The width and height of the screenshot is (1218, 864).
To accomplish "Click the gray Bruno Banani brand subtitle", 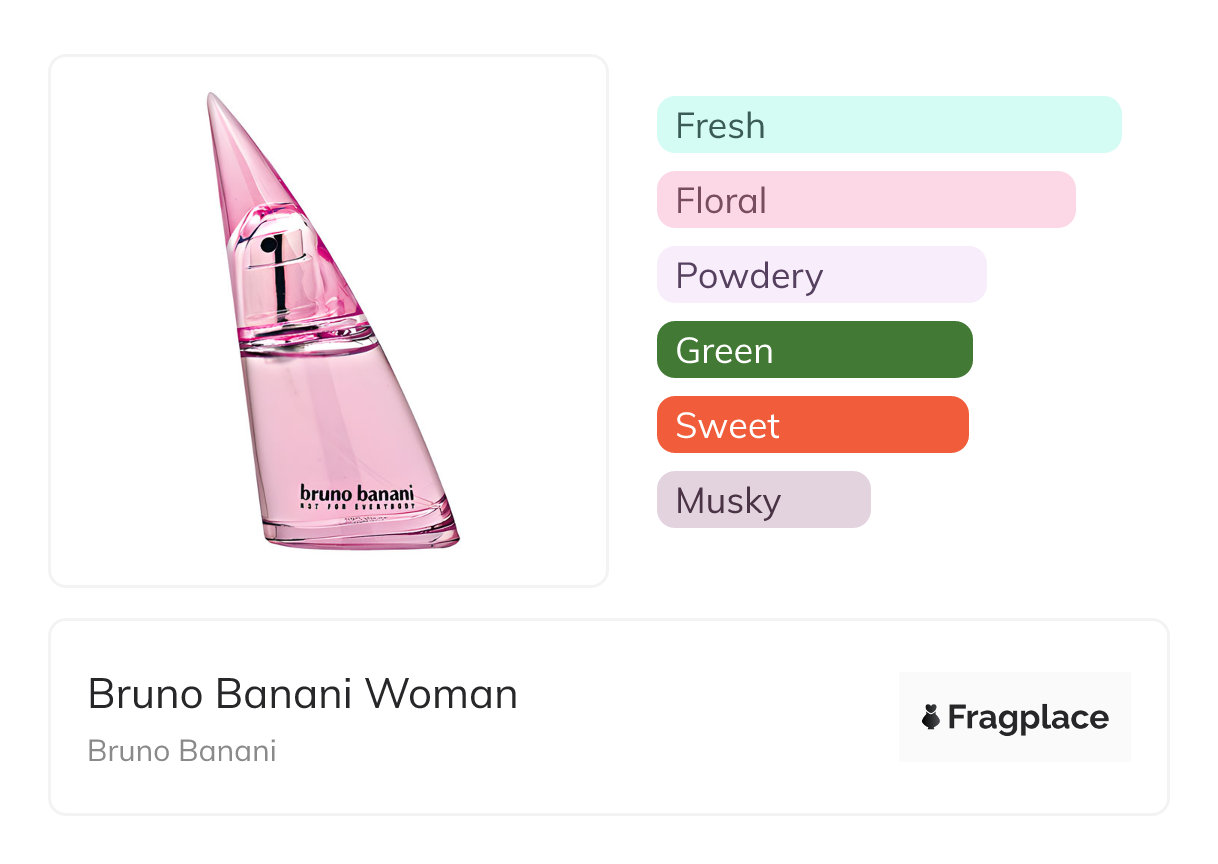I will pos(182,751).
